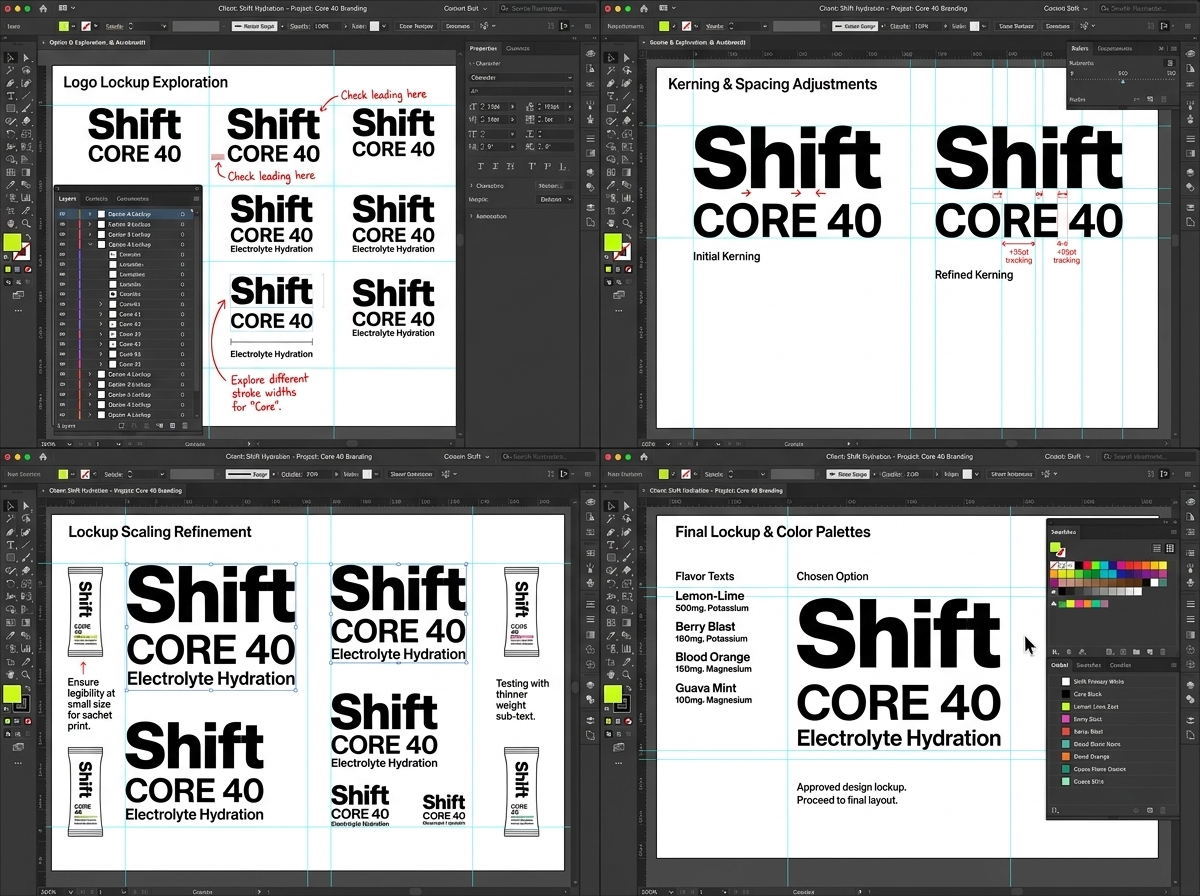Click the rightmost text button in bottom-right control bar
The width and height of the screenshot is (1200, 896).
(x=1012, y=474)
